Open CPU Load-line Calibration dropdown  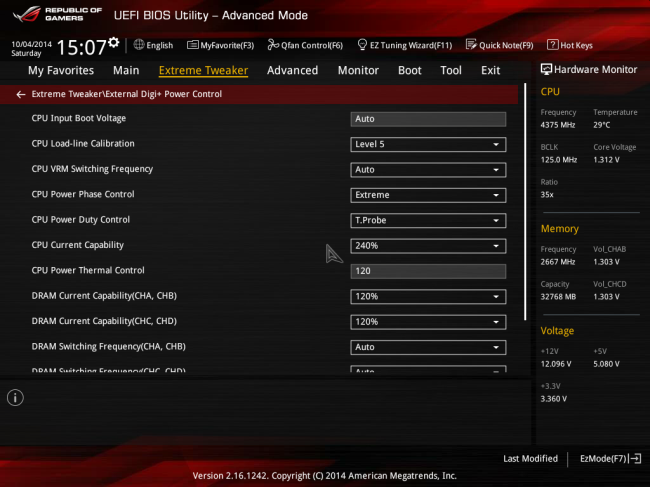coord(428,144)
